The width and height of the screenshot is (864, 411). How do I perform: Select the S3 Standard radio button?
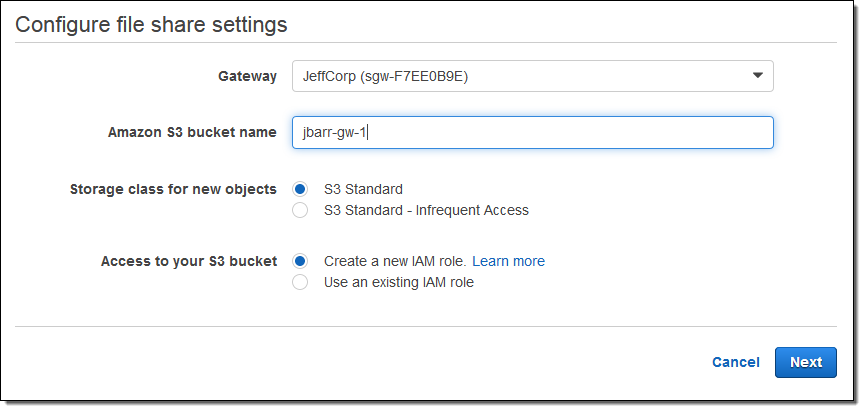tap(300, 189)
